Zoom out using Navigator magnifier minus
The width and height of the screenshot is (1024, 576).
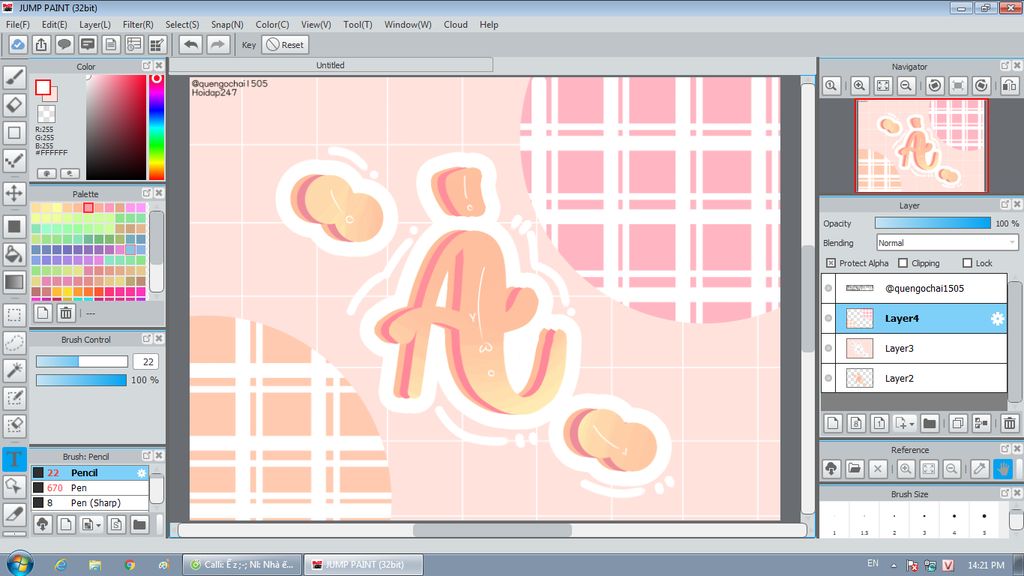[906, 86]
